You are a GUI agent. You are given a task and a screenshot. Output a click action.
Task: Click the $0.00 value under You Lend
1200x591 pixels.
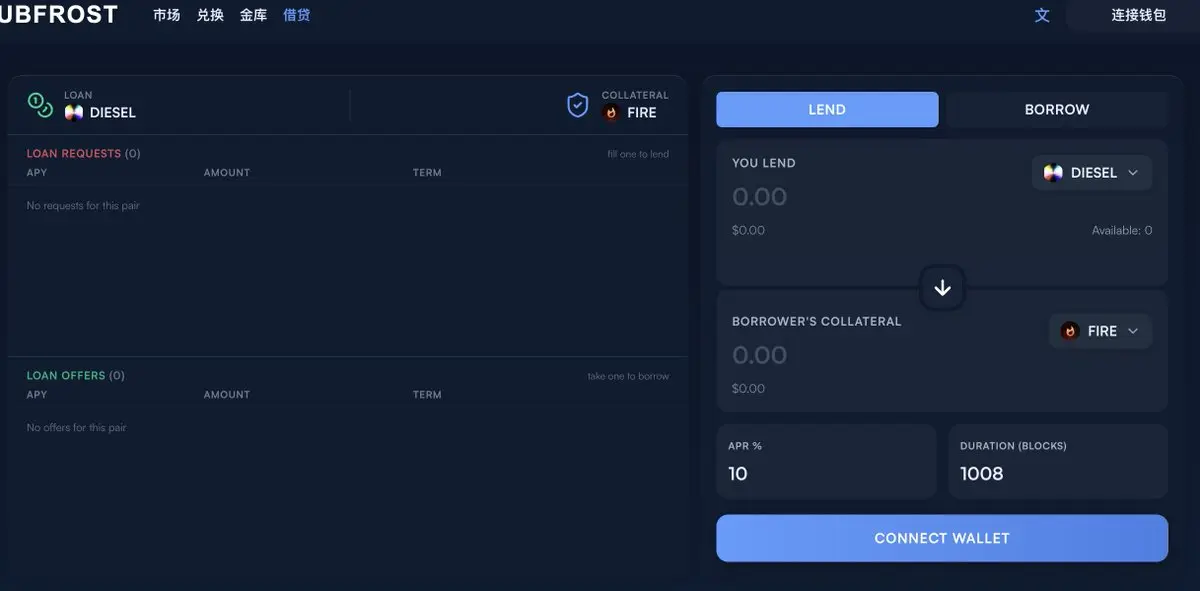click(x=748, y=230)
